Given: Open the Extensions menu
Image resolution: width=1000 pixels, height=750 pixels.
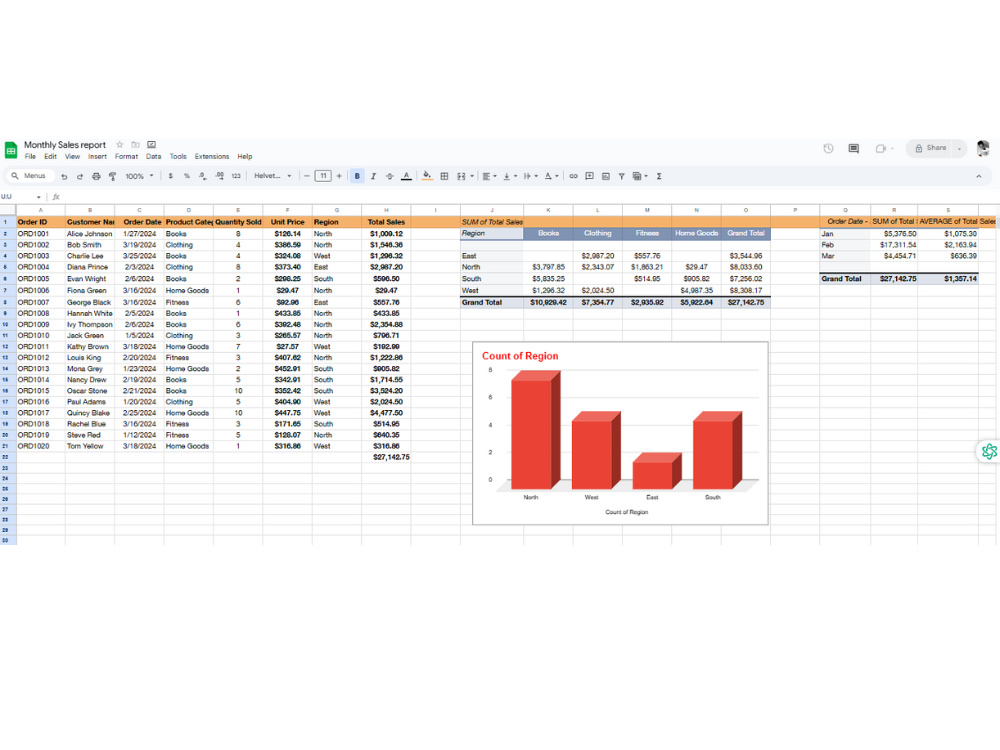Looking at the screenshot, I should click(212, 156).
